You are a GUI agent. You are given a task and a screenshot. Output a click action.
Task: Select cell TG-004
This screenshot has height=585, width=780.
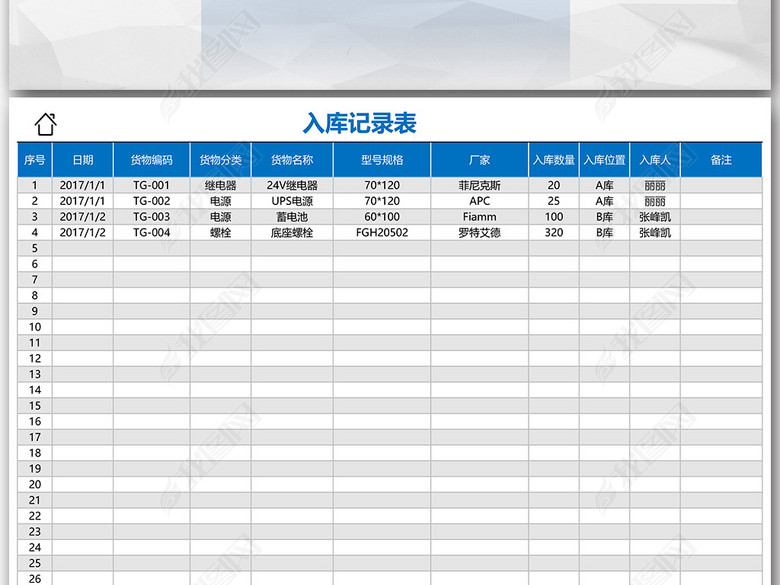coord(152,233)
